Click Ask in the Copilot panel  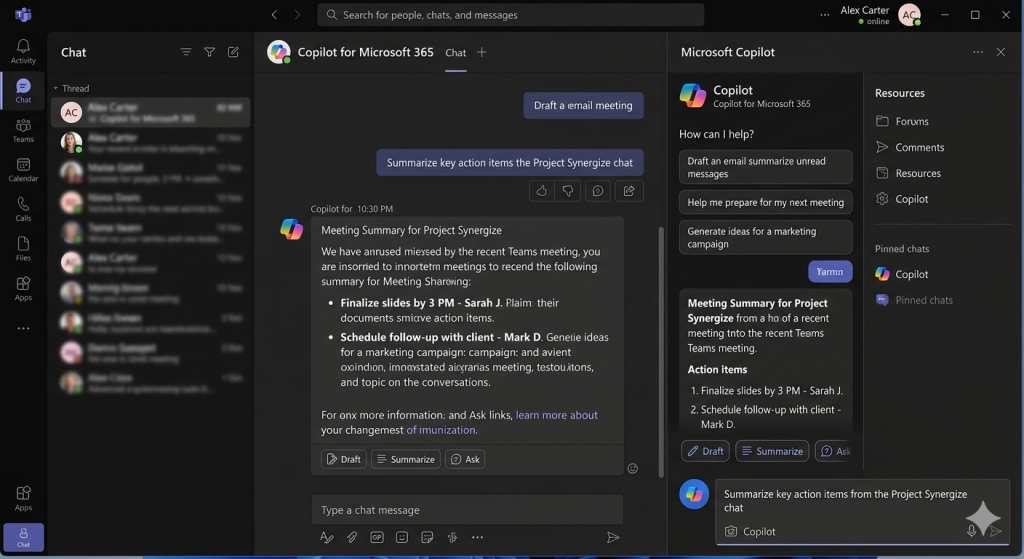(x=835, y=451)
